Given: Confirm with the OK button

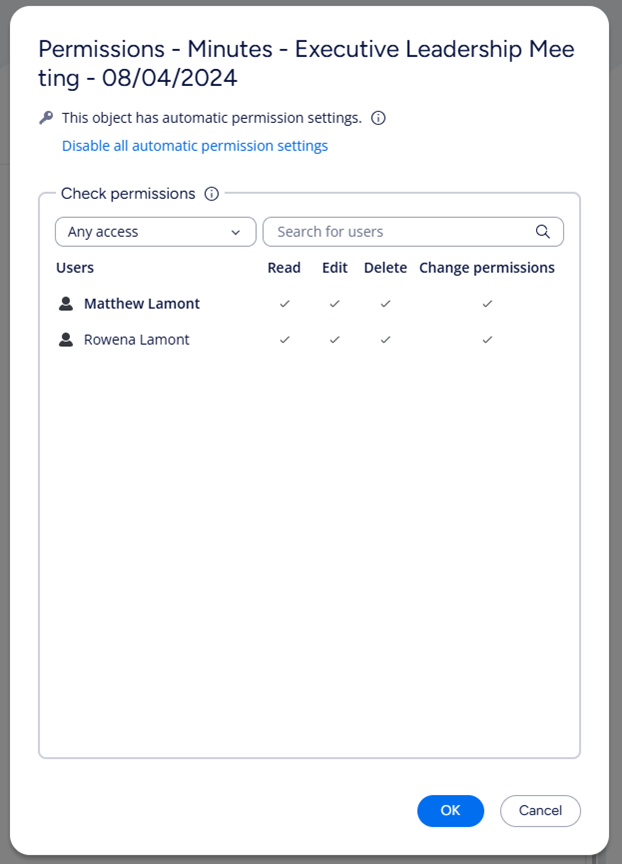Looking at the screenshot, I should (451, 811).
